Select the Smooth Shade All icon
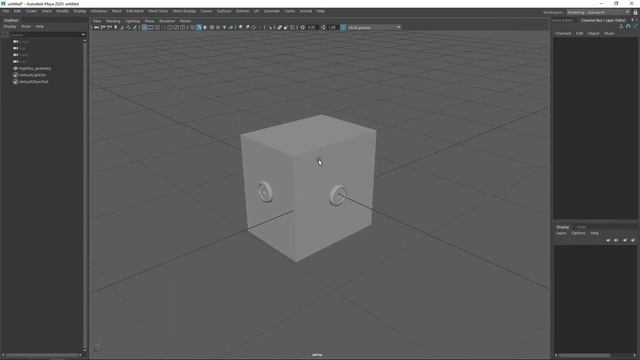 pos(199,28)
